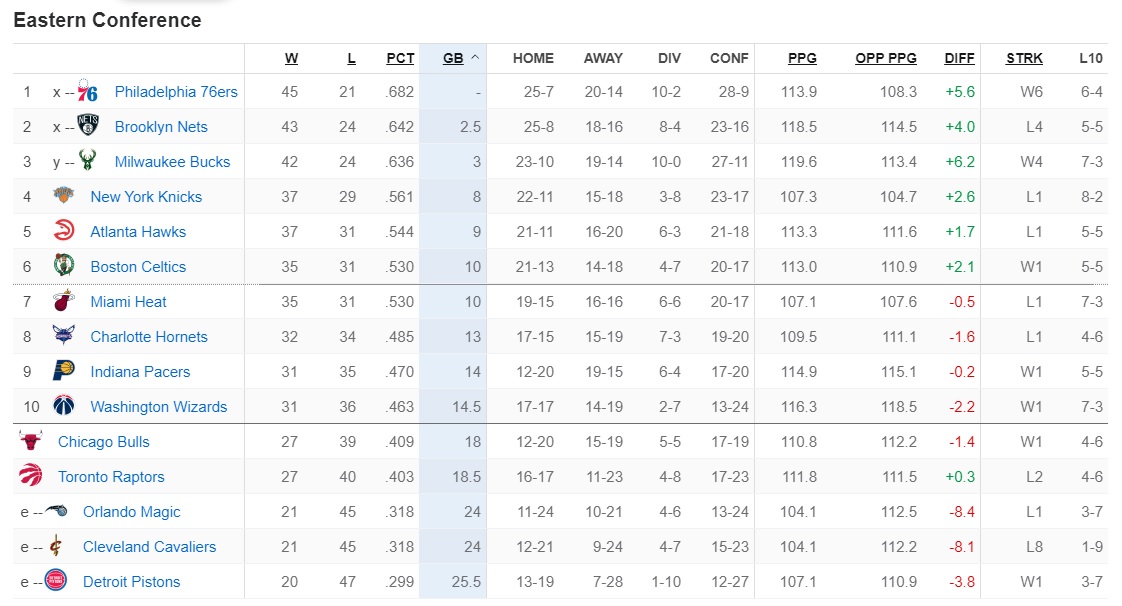The width and height of the screenshot is (1122, 606).
Task: Sort table by PCT column header
Action: pyautogui.click(x=400, y=58)
